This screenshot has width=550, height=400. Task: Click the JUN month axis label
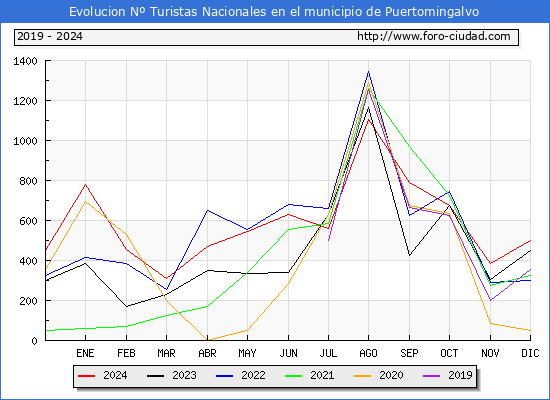(x=288, y=353)
